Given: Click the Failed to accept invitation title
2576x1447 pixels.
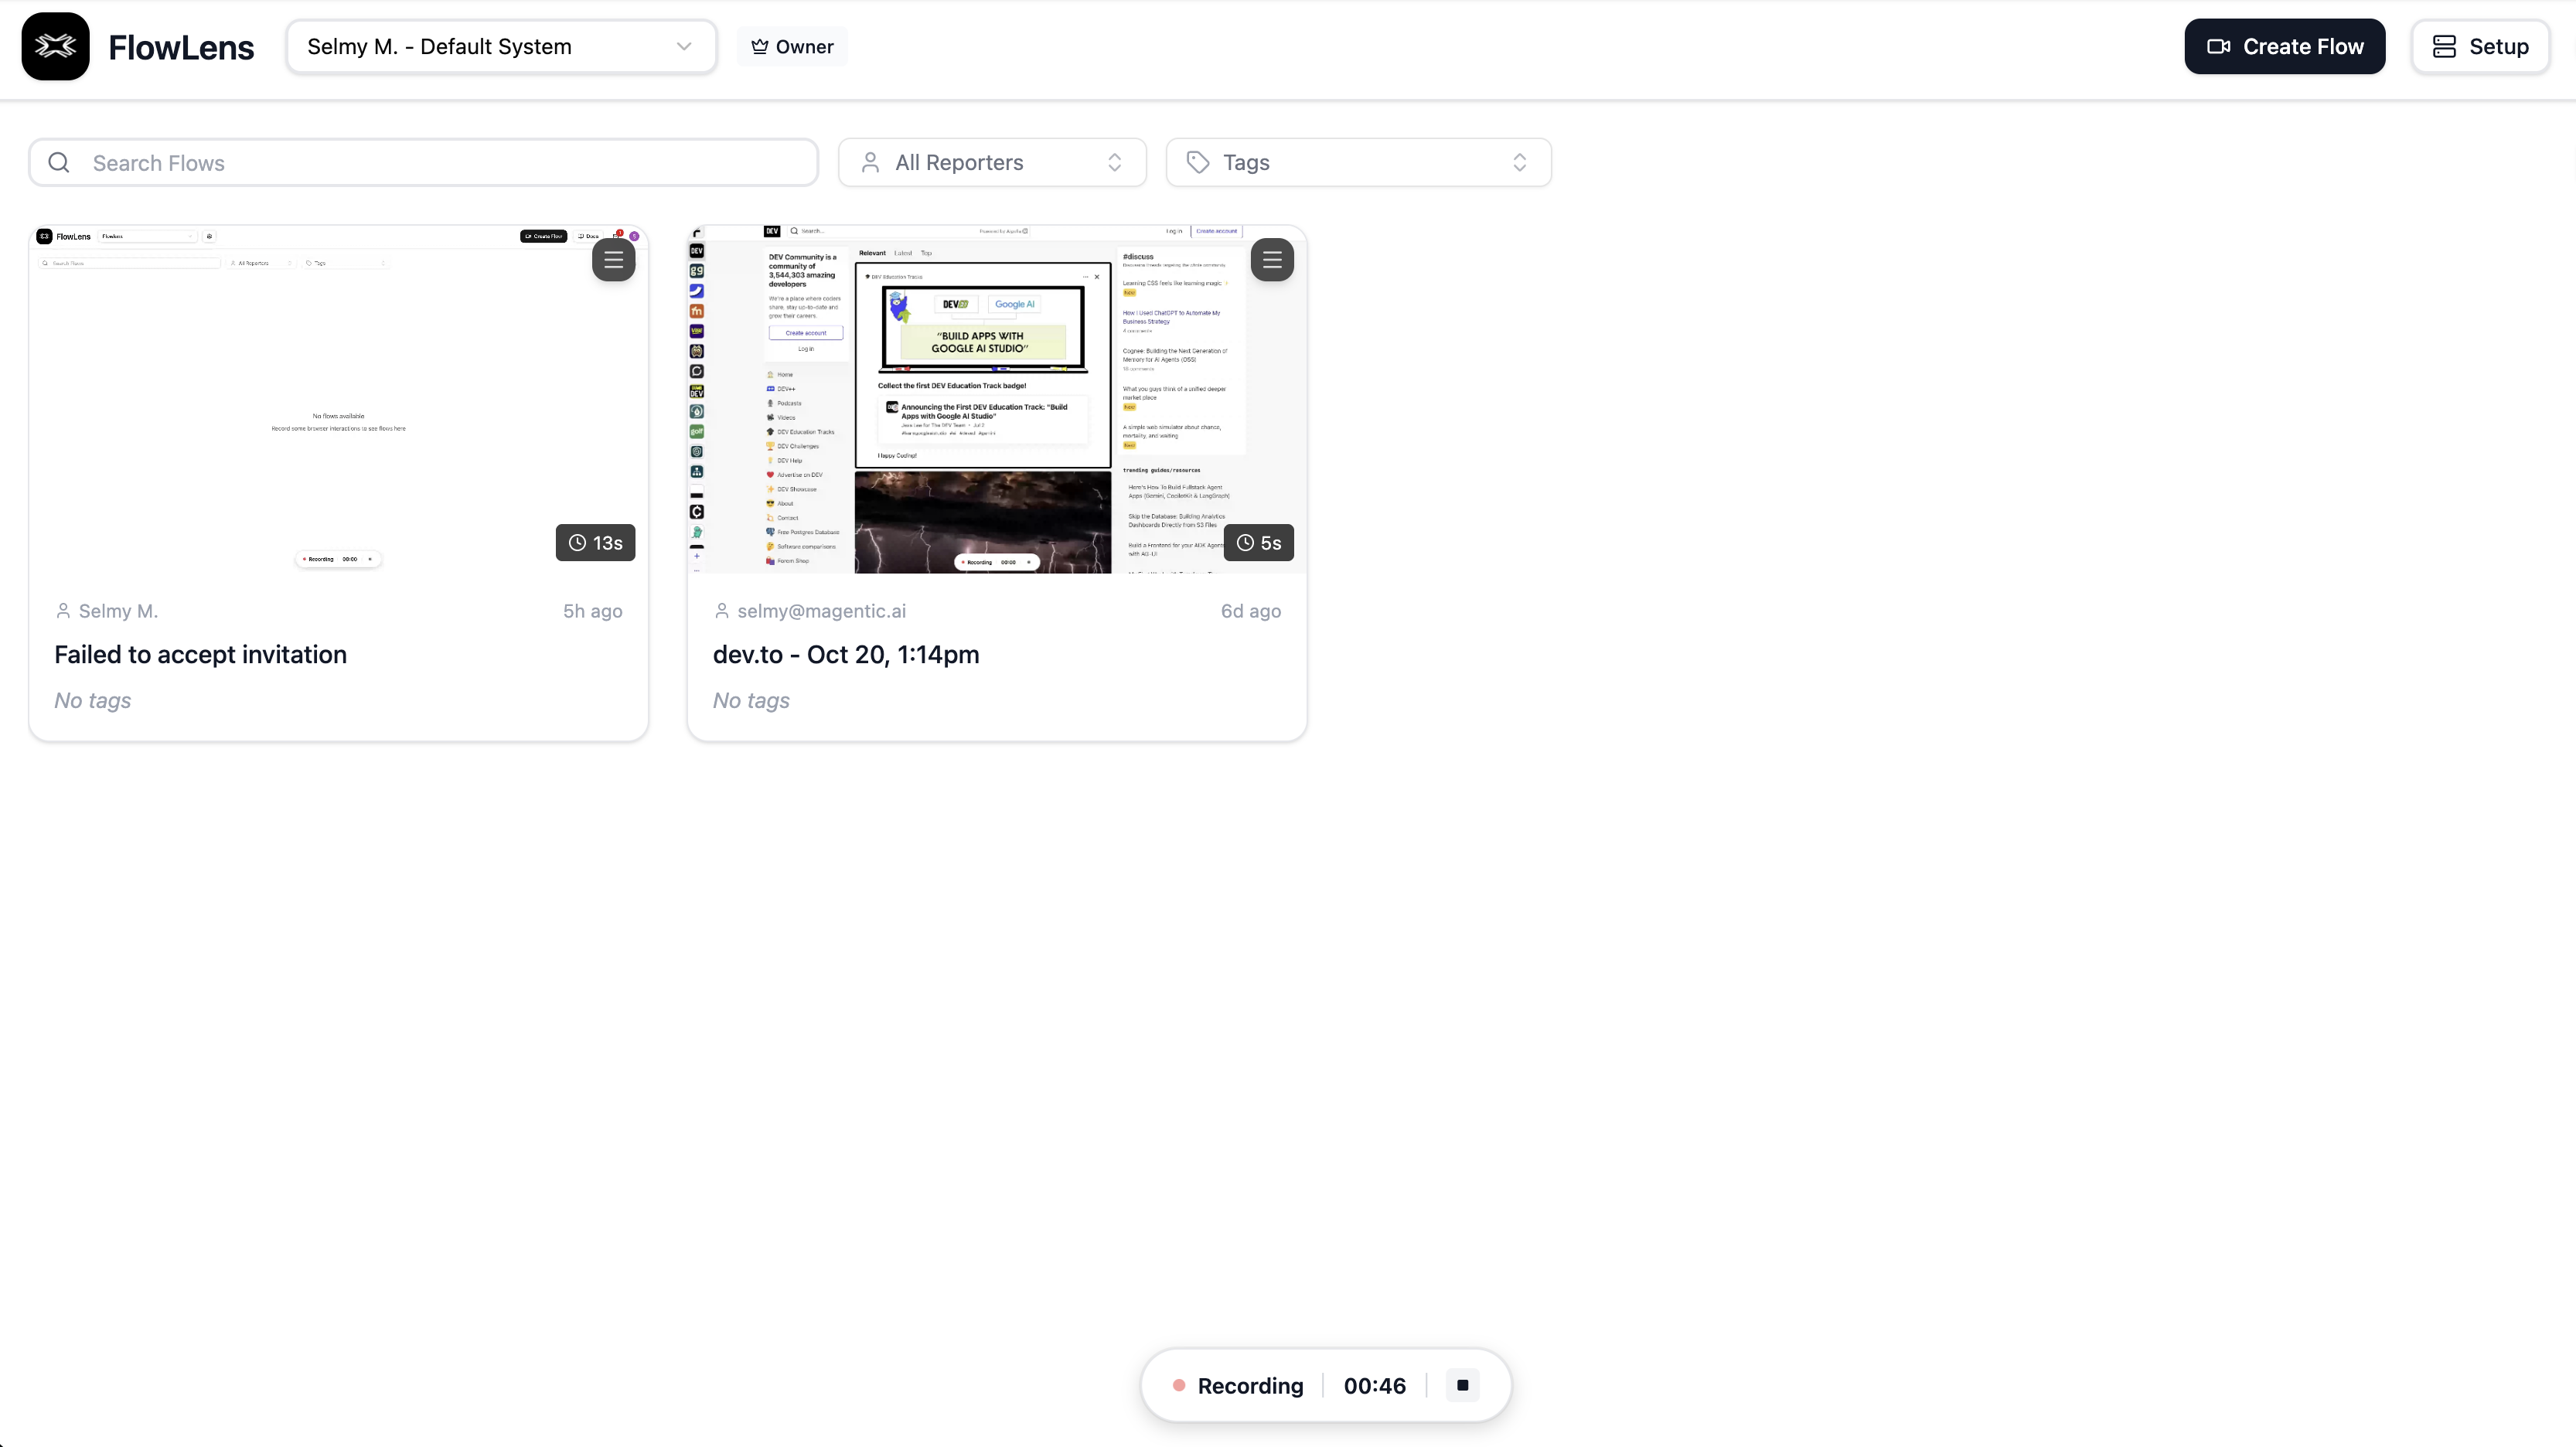Looking at the screenshot, I should click(200, 654).
